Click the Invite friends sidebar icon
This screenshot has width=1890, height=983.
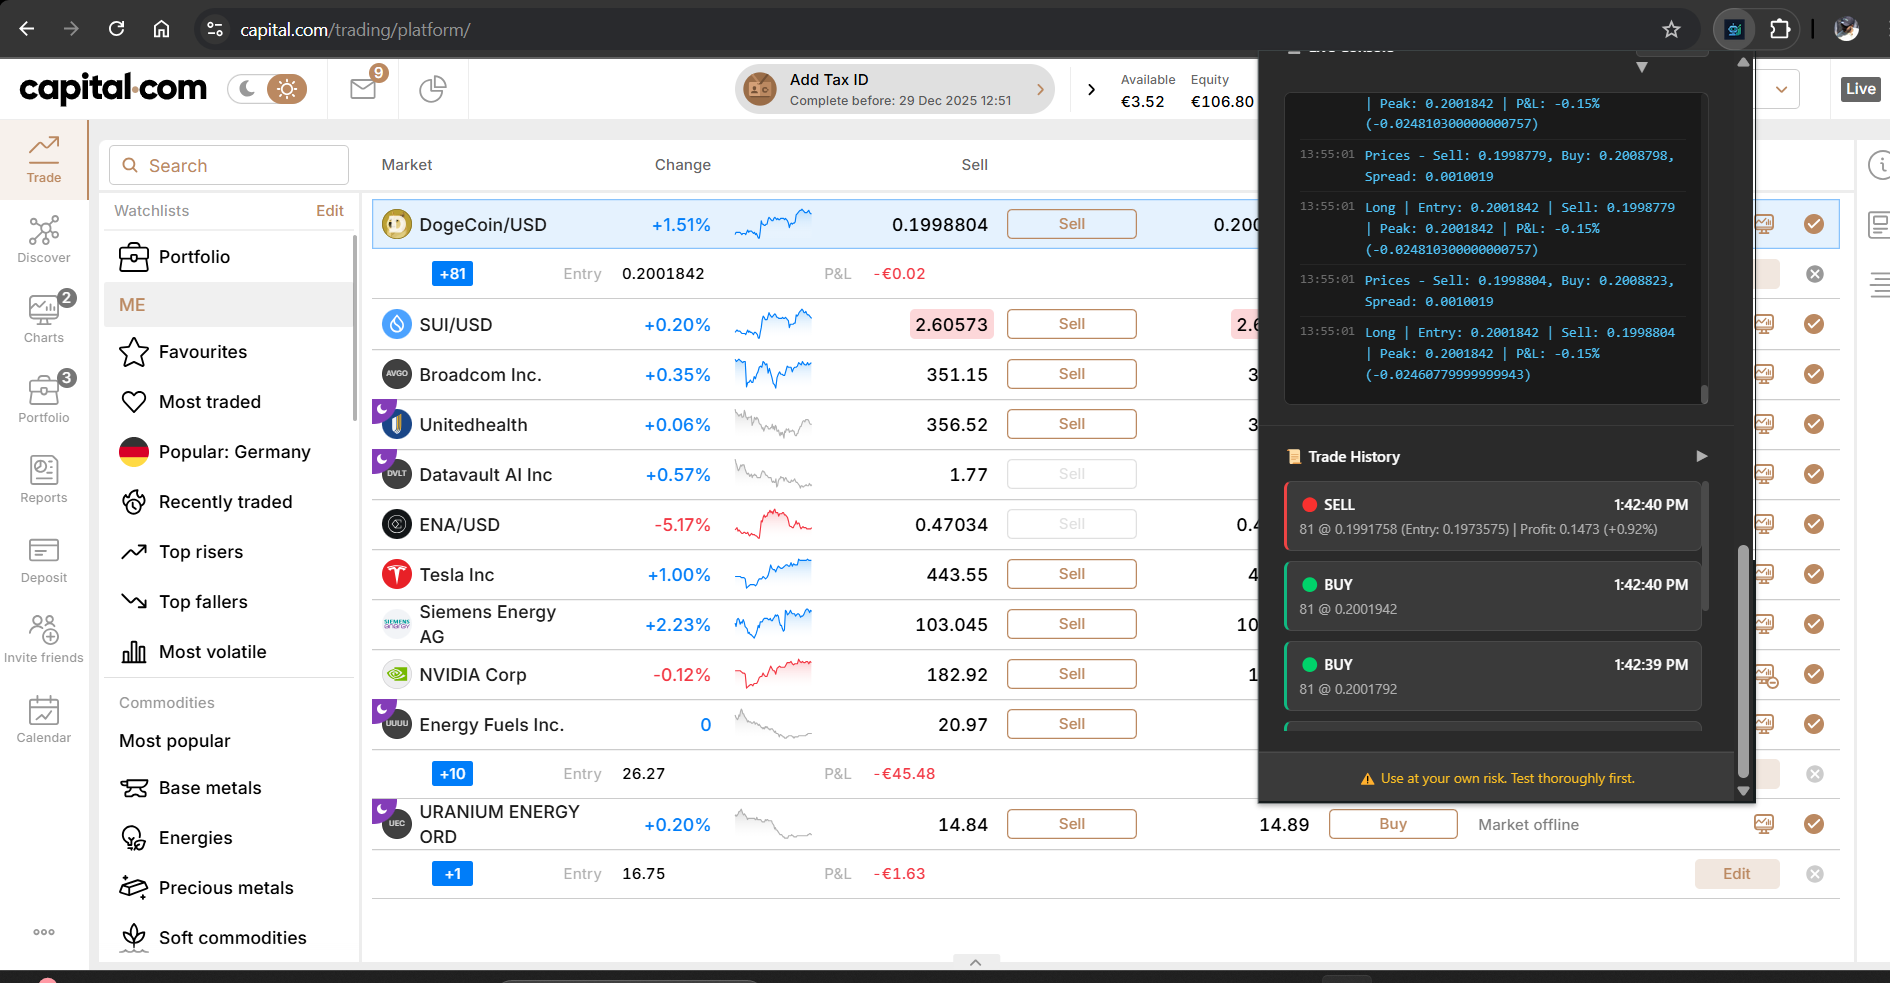pyautogui.click(x=44, y=638)
